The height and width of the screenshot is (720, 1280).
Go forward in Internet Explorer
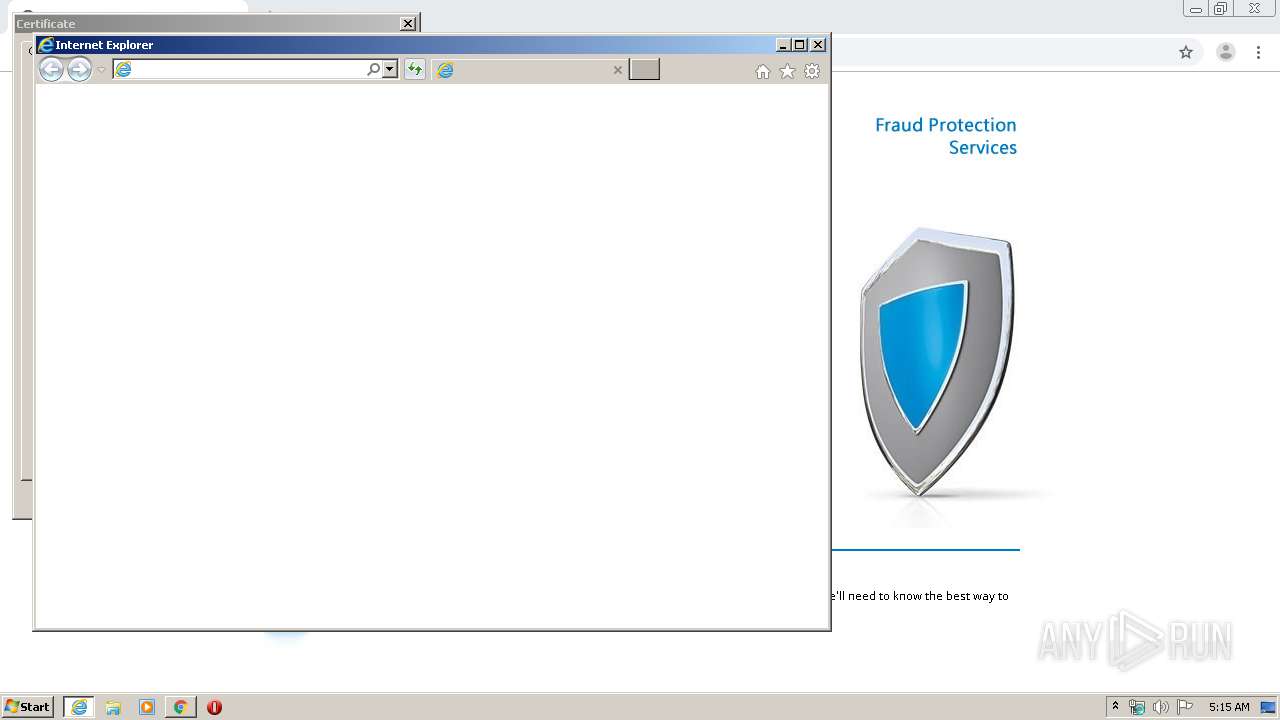[x=79, y=69]
